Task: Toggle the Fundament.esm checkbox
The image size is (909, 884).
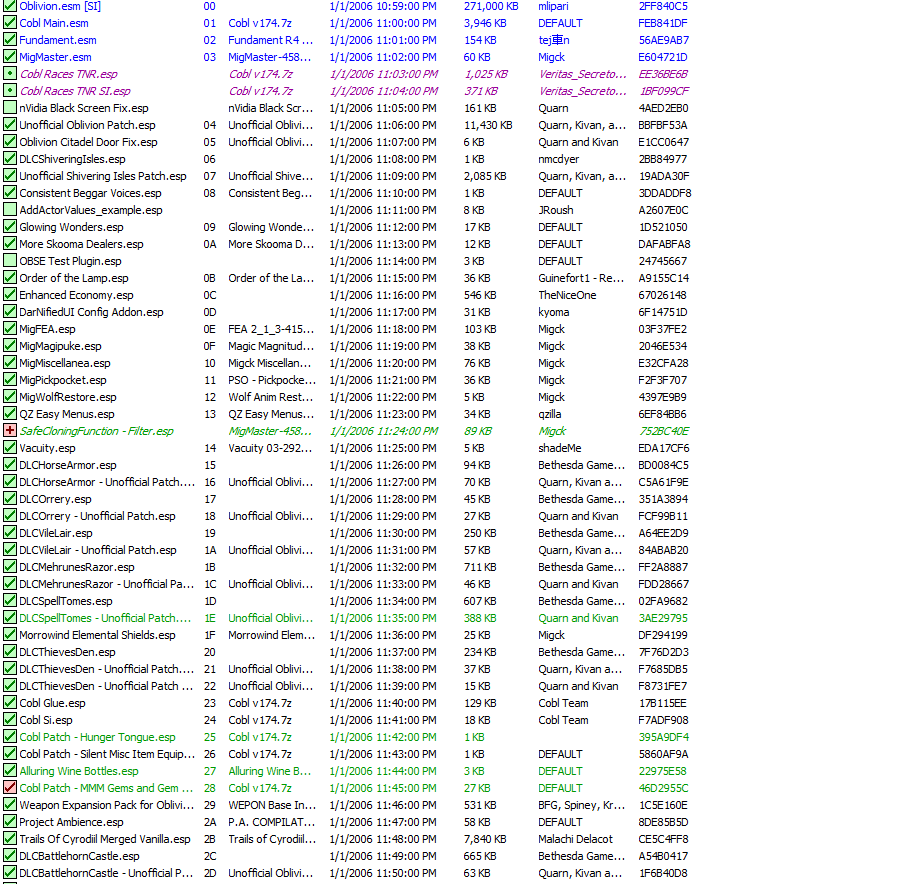Action: [10, 40]
